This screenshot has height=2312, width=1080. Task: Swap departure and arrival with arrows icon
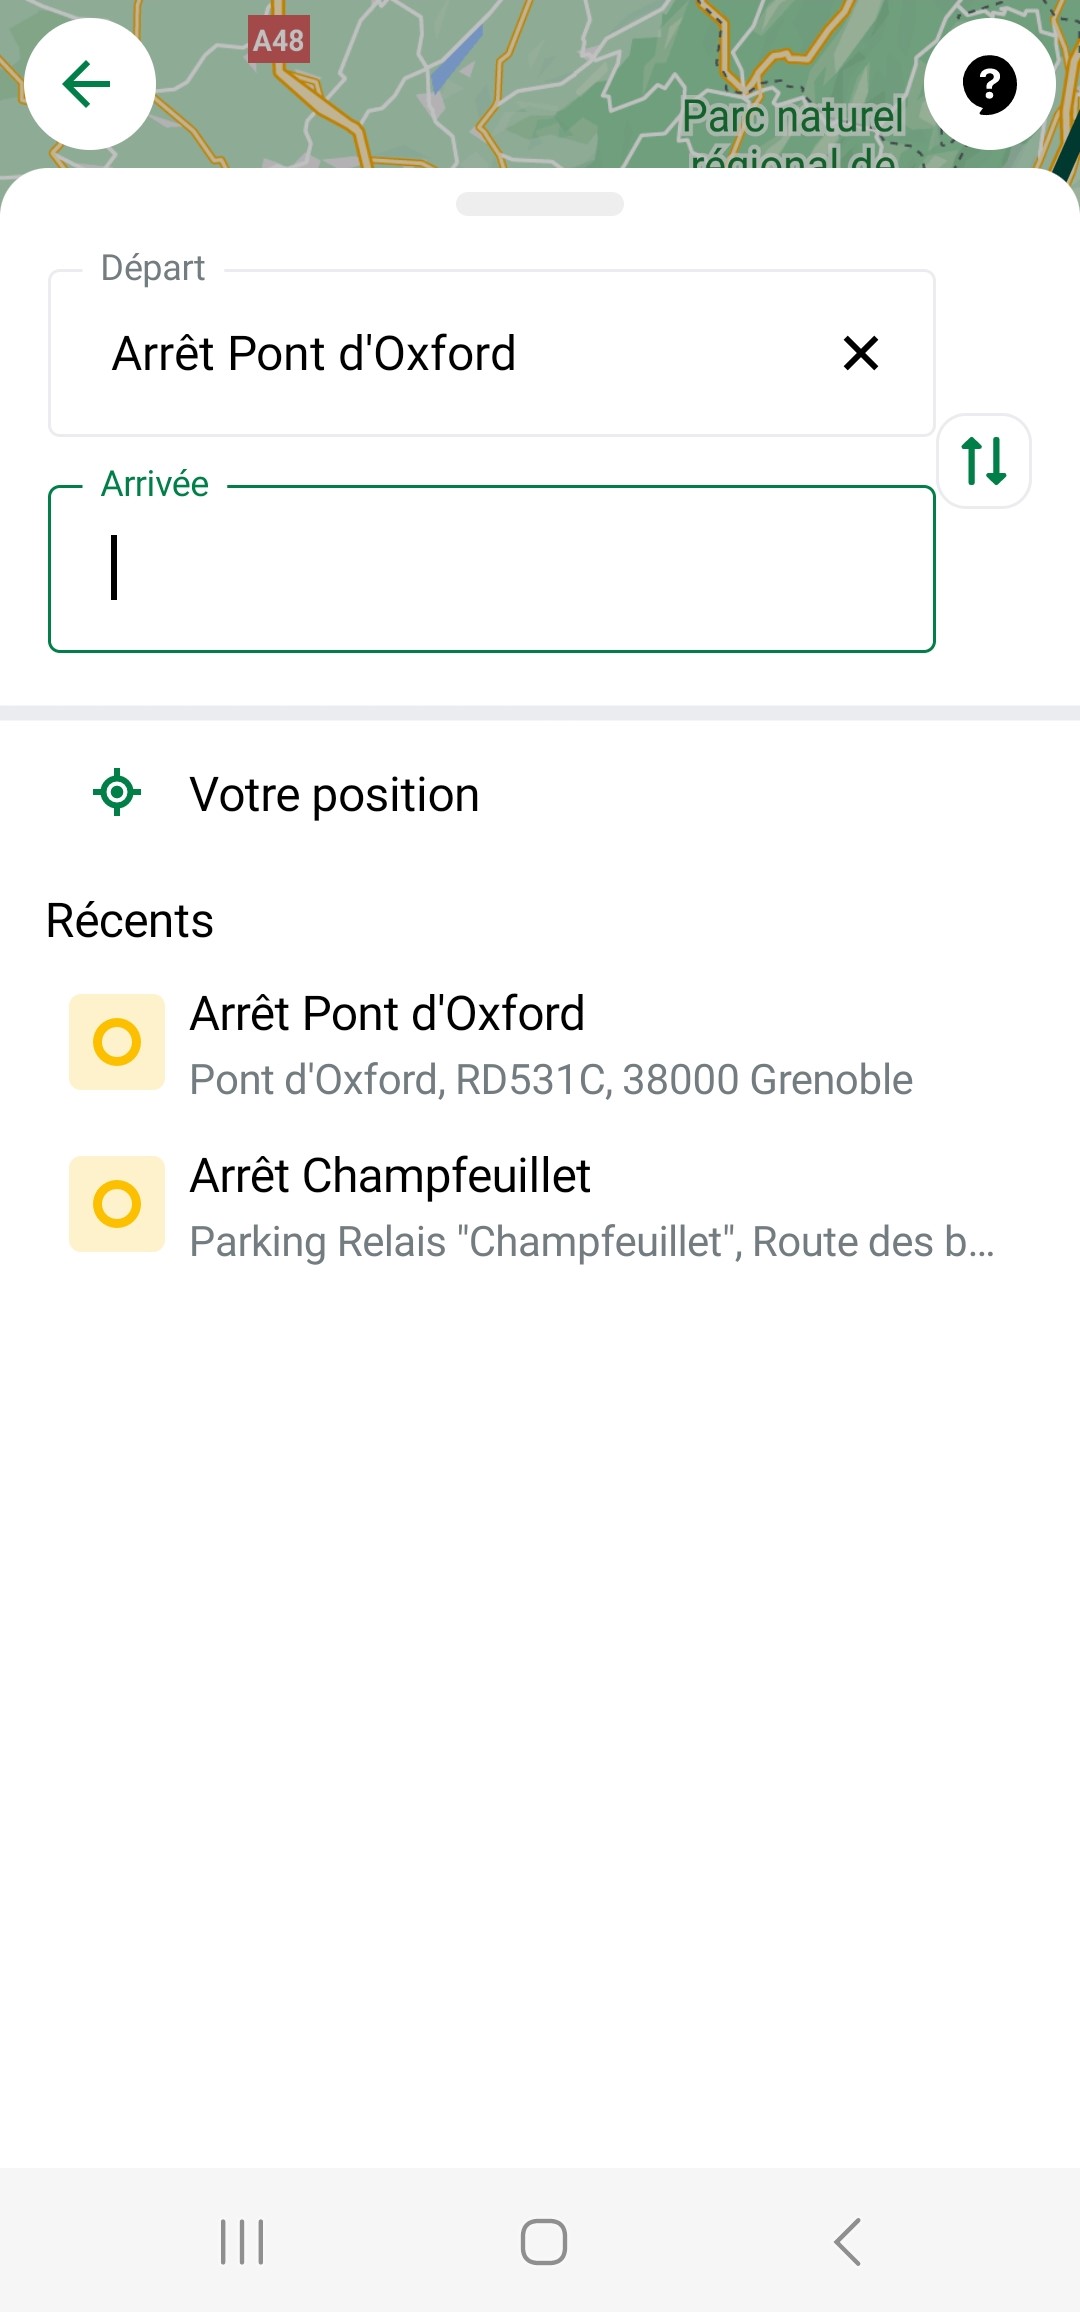(984, 461)
